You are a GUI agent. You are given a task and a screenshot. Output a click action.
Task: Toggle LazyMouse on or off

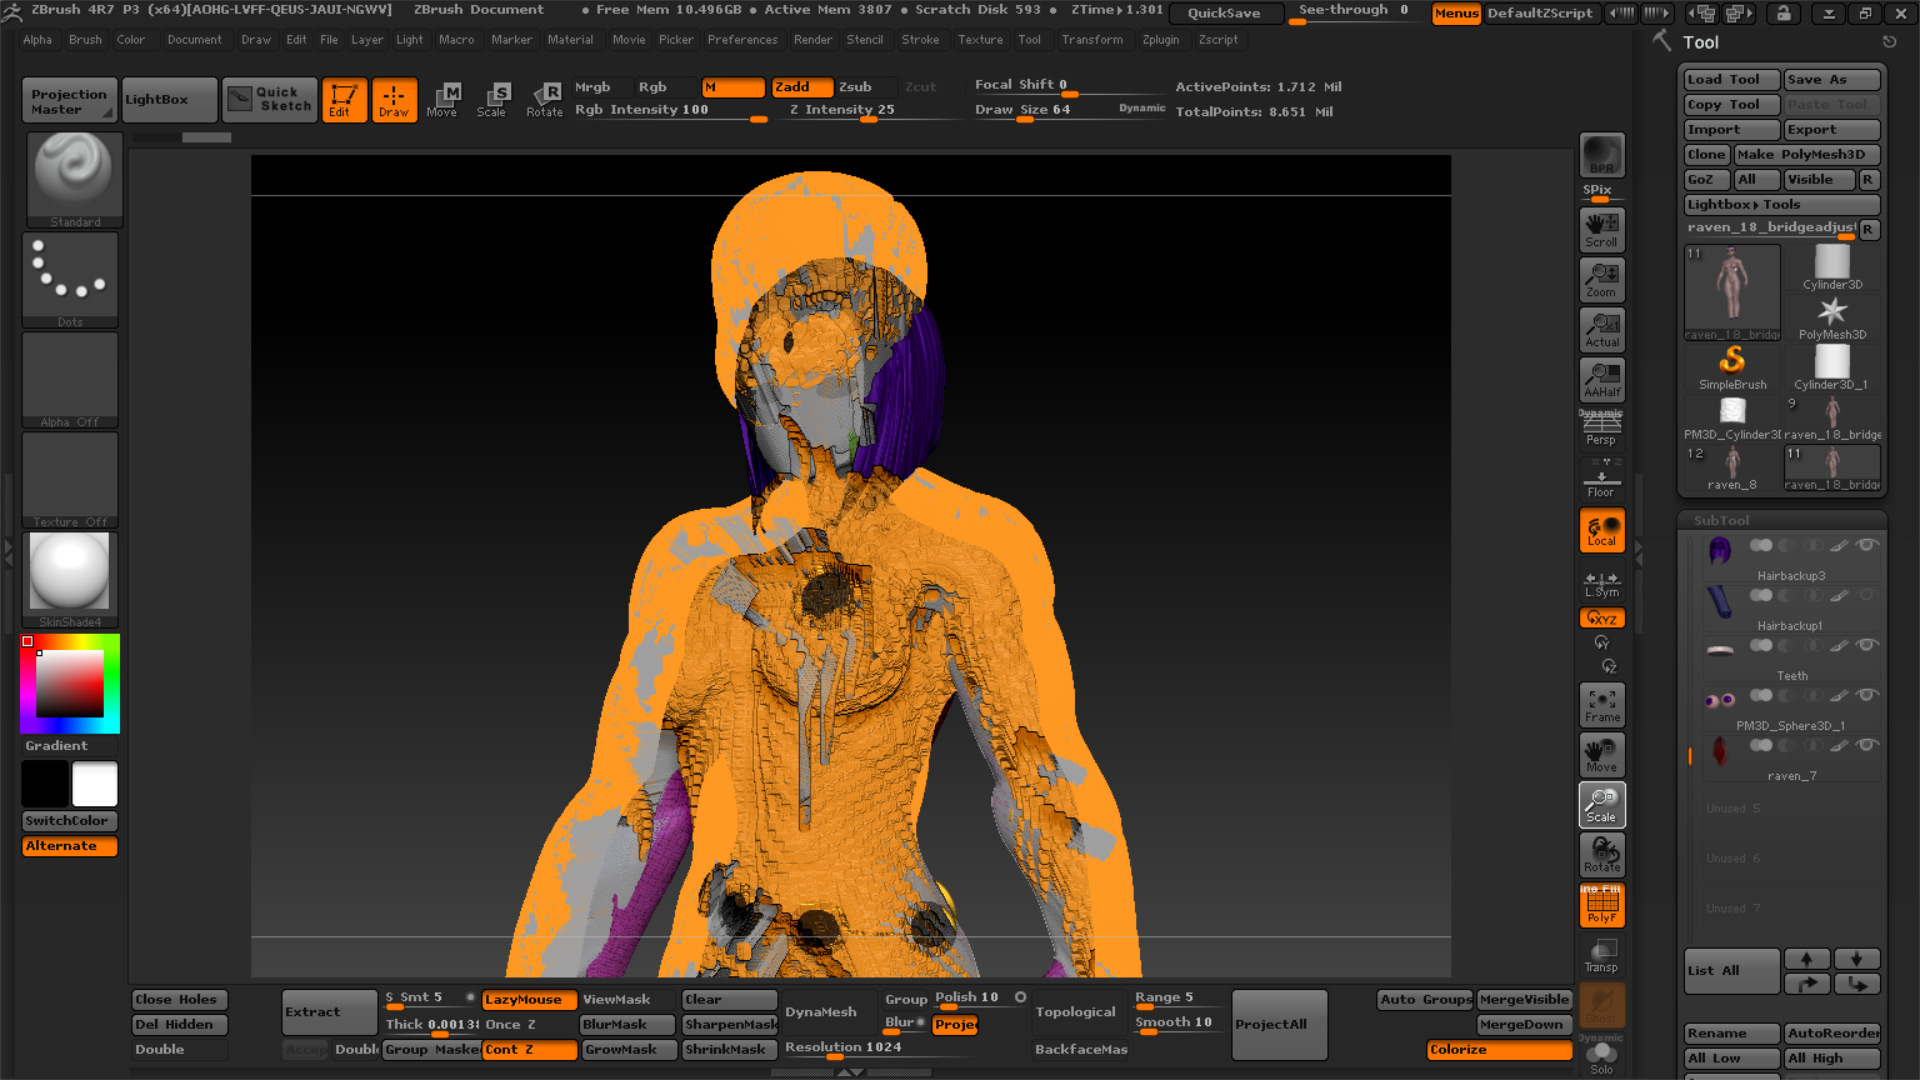coord(528,999)
